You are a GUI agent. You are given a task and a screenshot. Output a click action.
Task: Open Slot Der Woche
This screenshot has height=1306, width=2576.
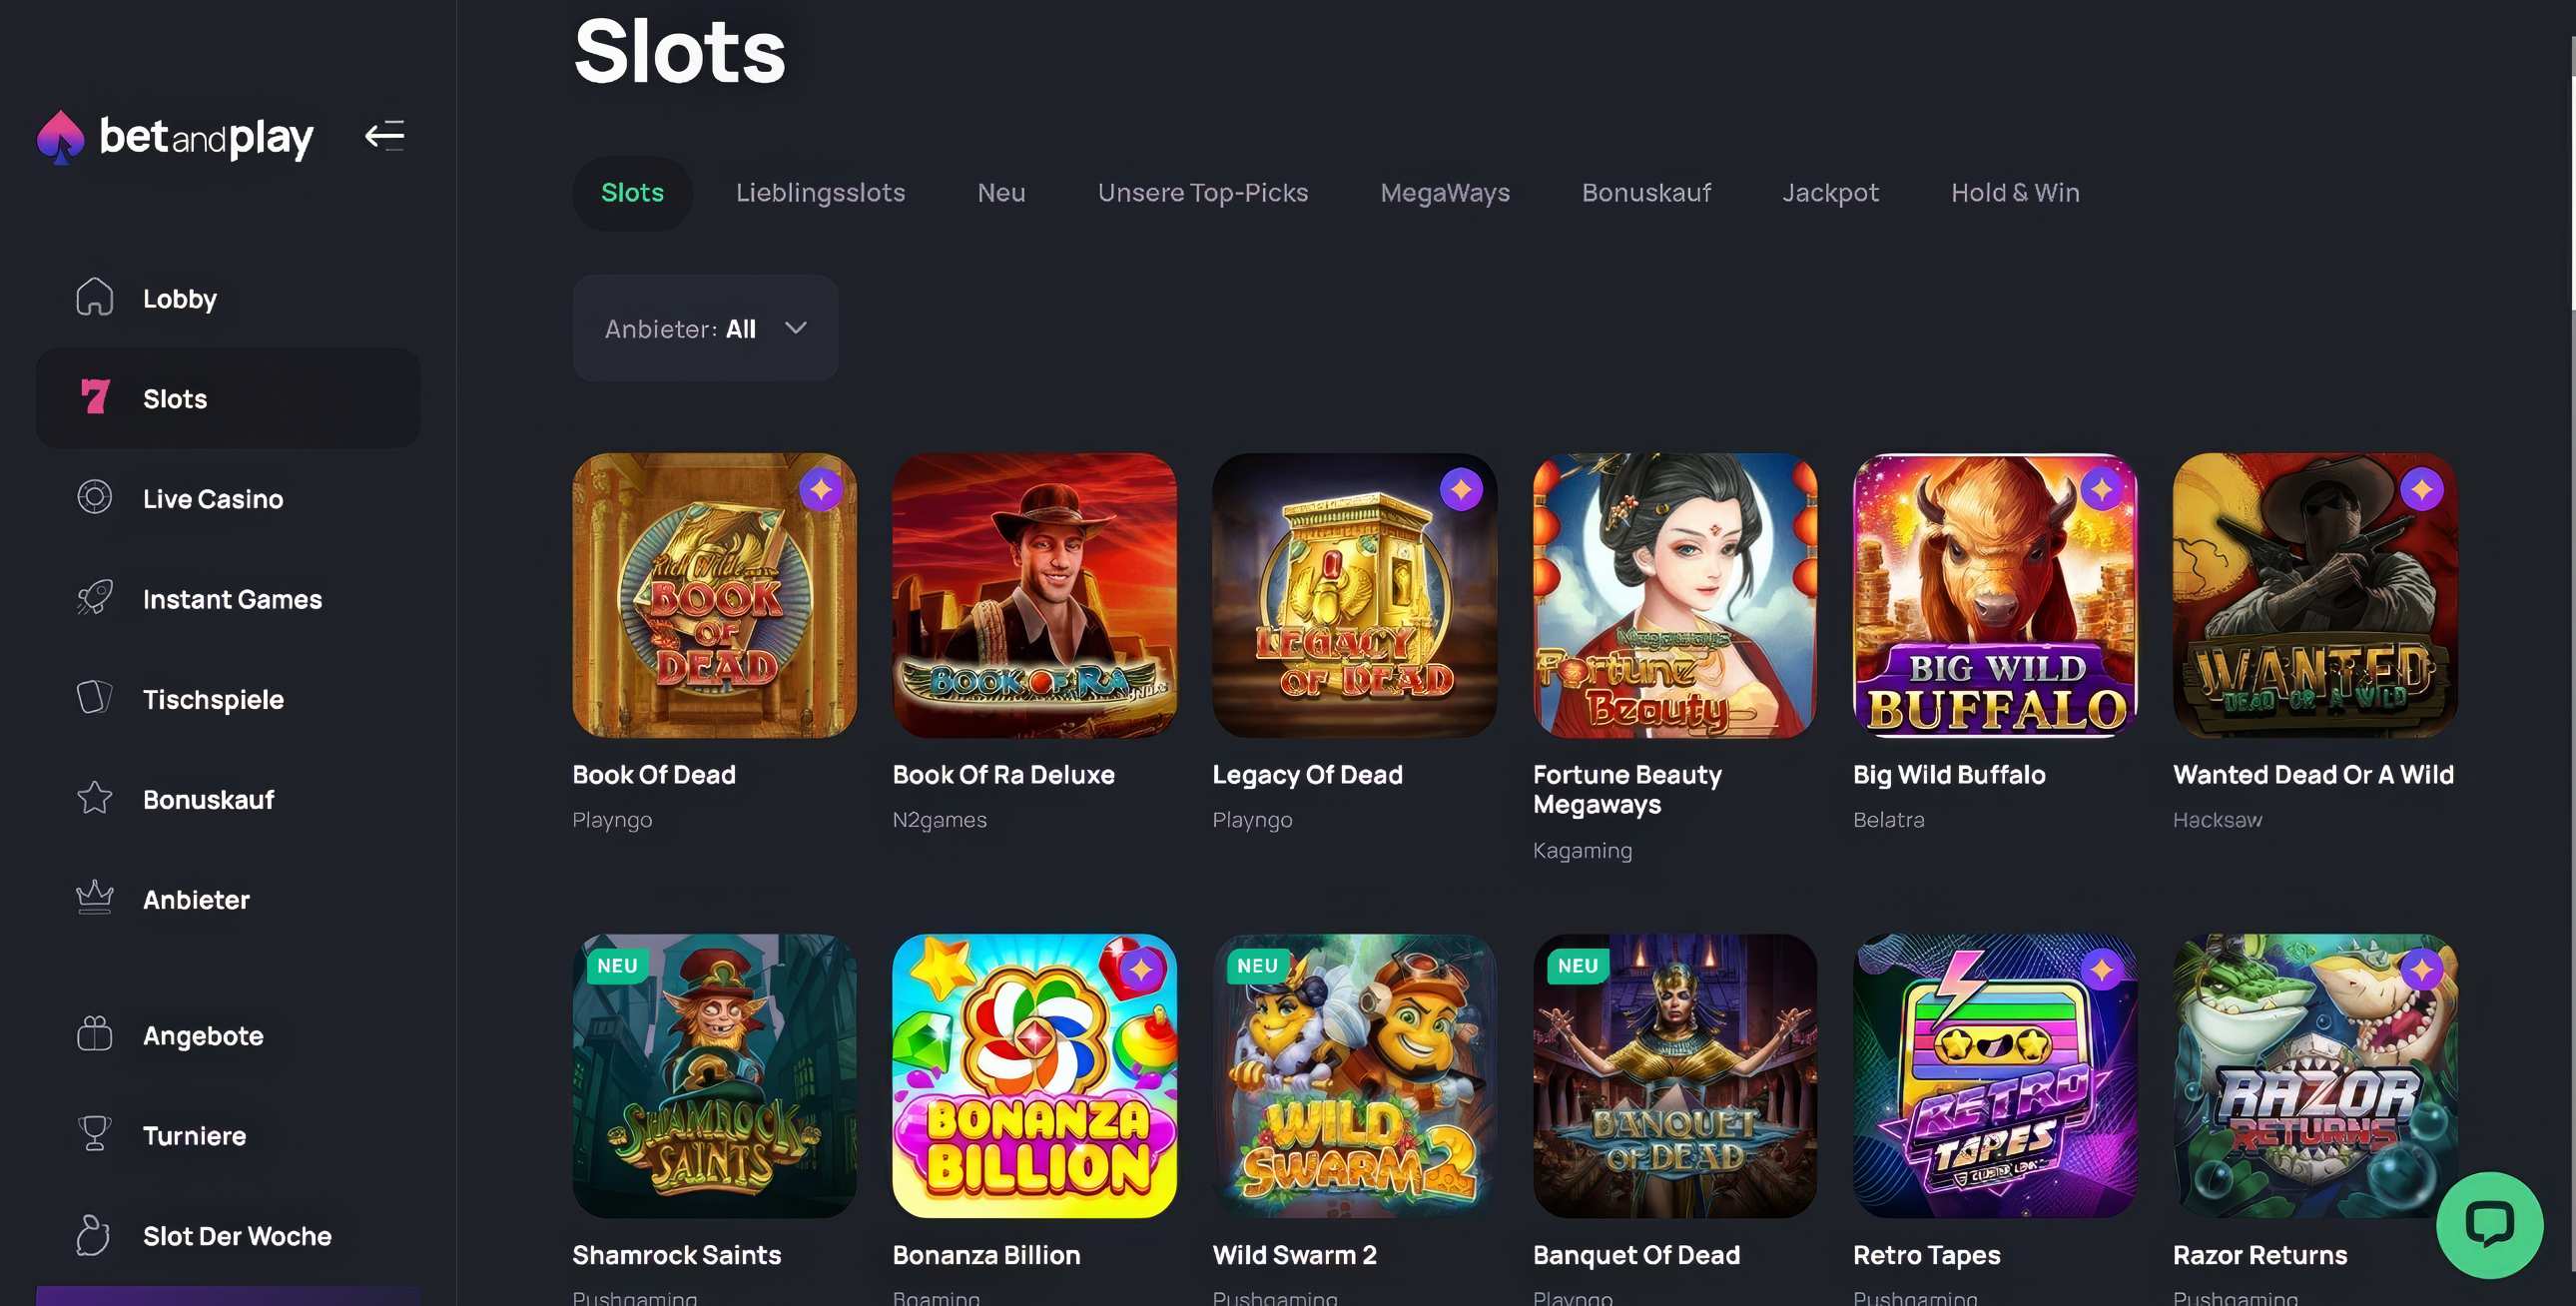[x=237, y=1235]
